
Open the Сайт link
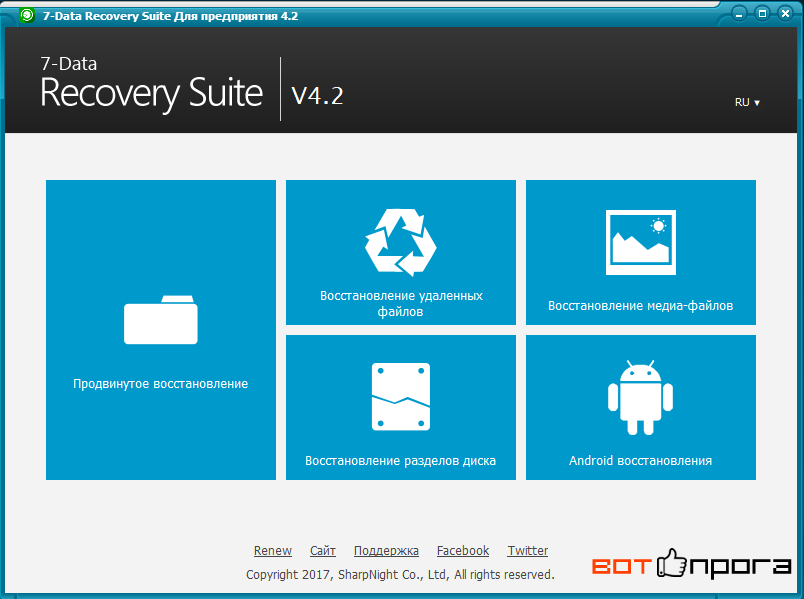tap(323, 551)
